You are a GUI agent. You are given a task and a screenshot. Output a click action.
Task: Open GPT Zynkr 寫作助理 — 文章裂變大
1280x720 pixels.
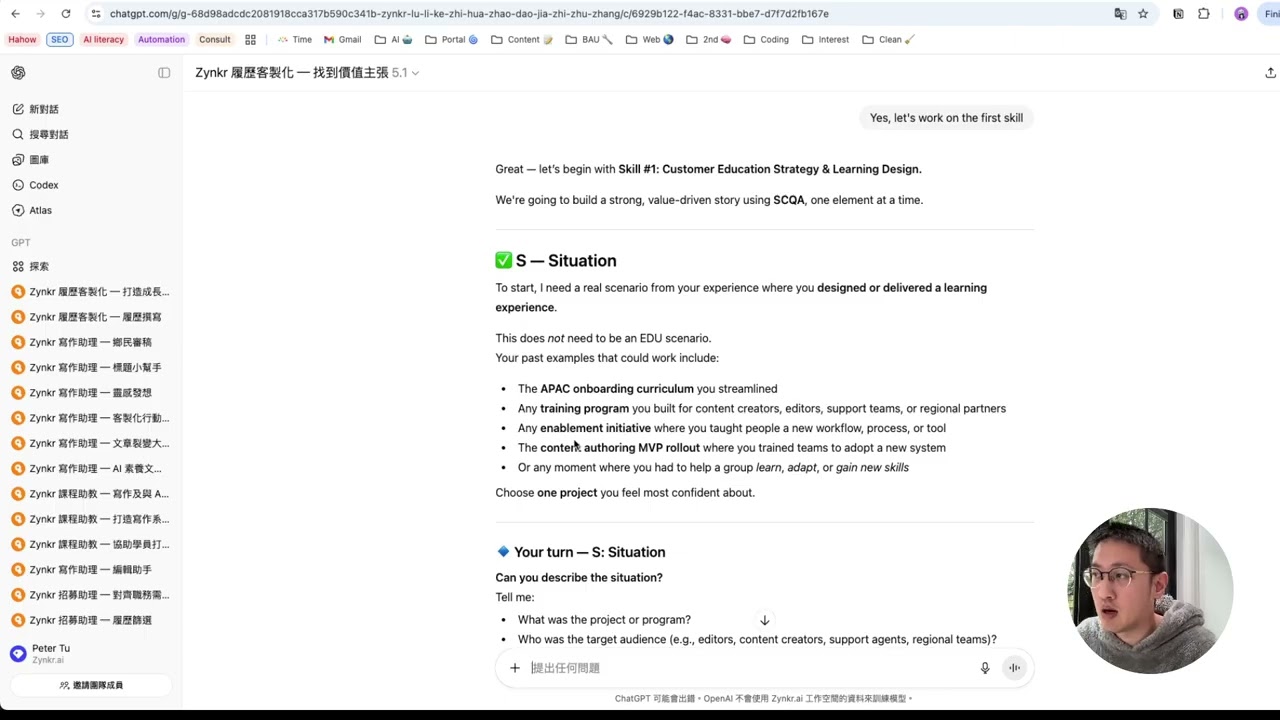(x=91, y=443)
